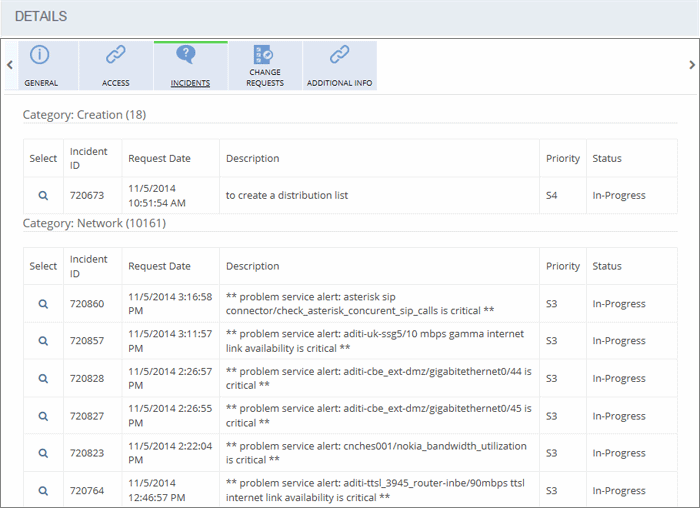The height and width of the screenshot is (508, 700).
Task: Open the Additional Info tab
Action: click(x=340, y=66)
